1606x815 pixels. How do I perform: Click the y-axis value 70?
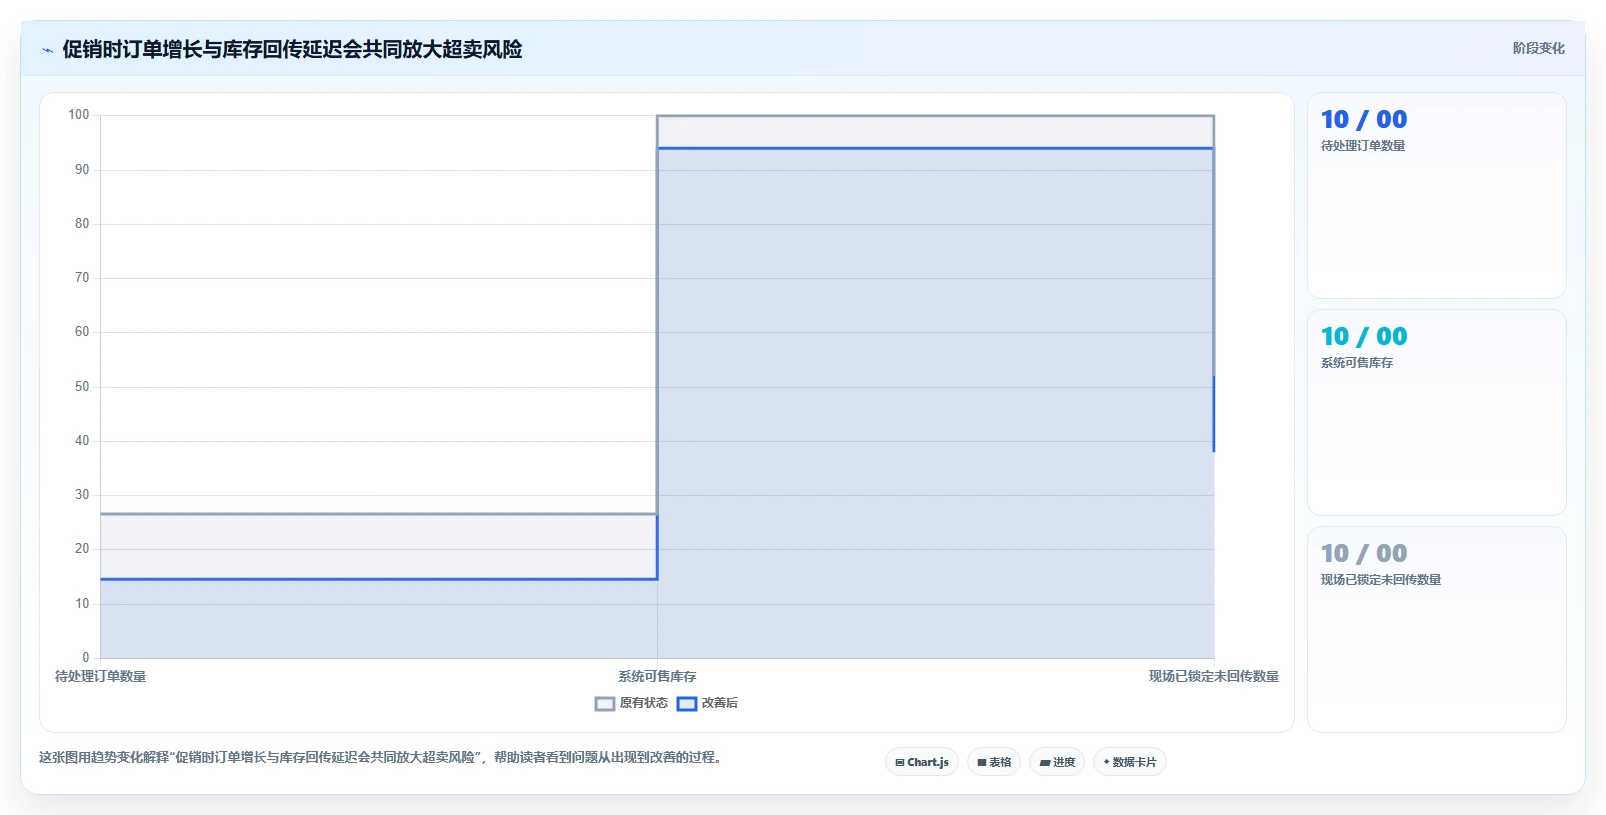click(82, 278)
